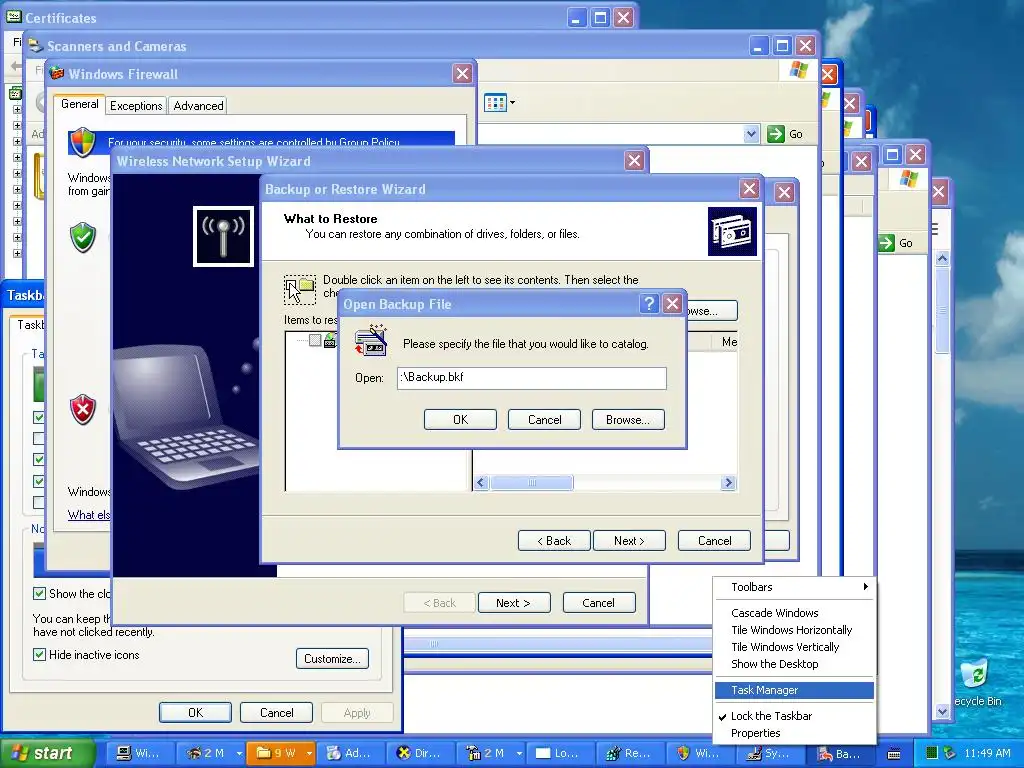The image size is (1024, 768).
Task: Switch to the Ba... backup taskbar button
Action: pos(842,753)
